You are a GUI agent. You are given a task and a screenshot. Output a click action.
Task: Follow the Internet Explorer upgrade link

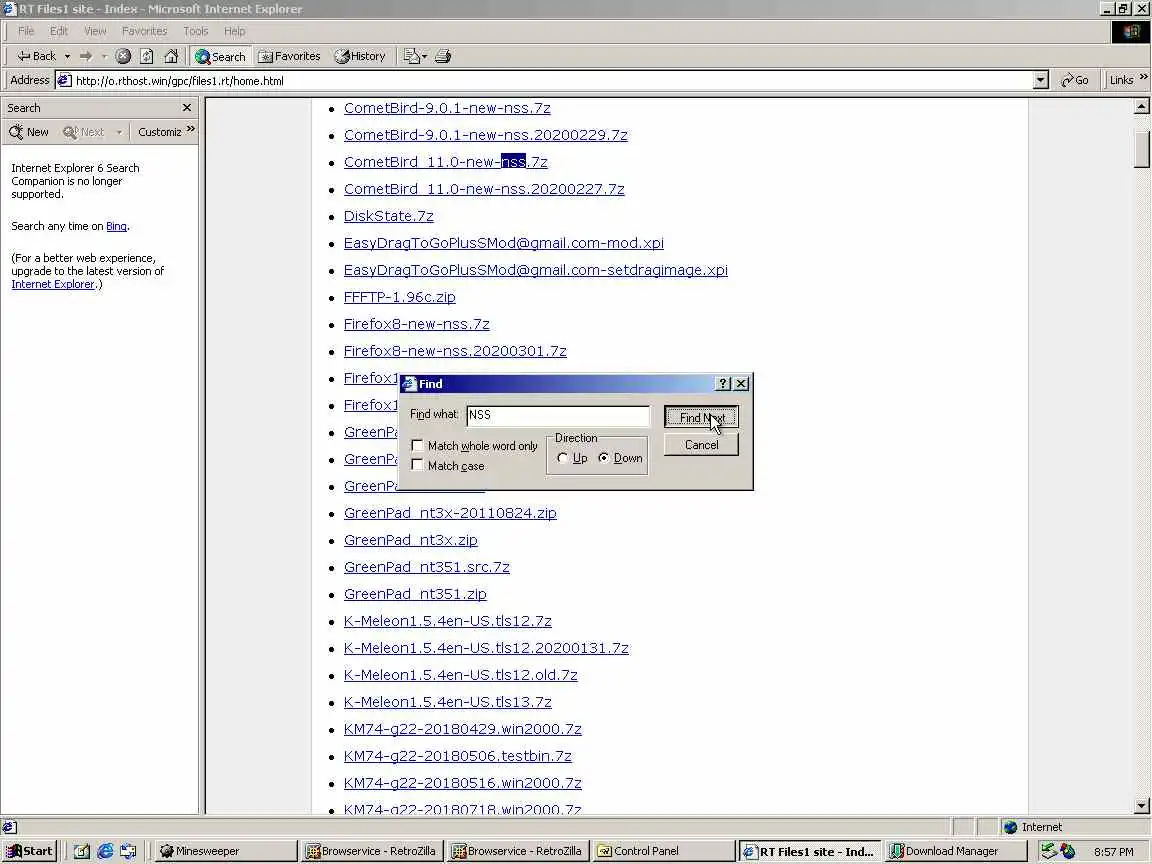click(x=53, y=284)
